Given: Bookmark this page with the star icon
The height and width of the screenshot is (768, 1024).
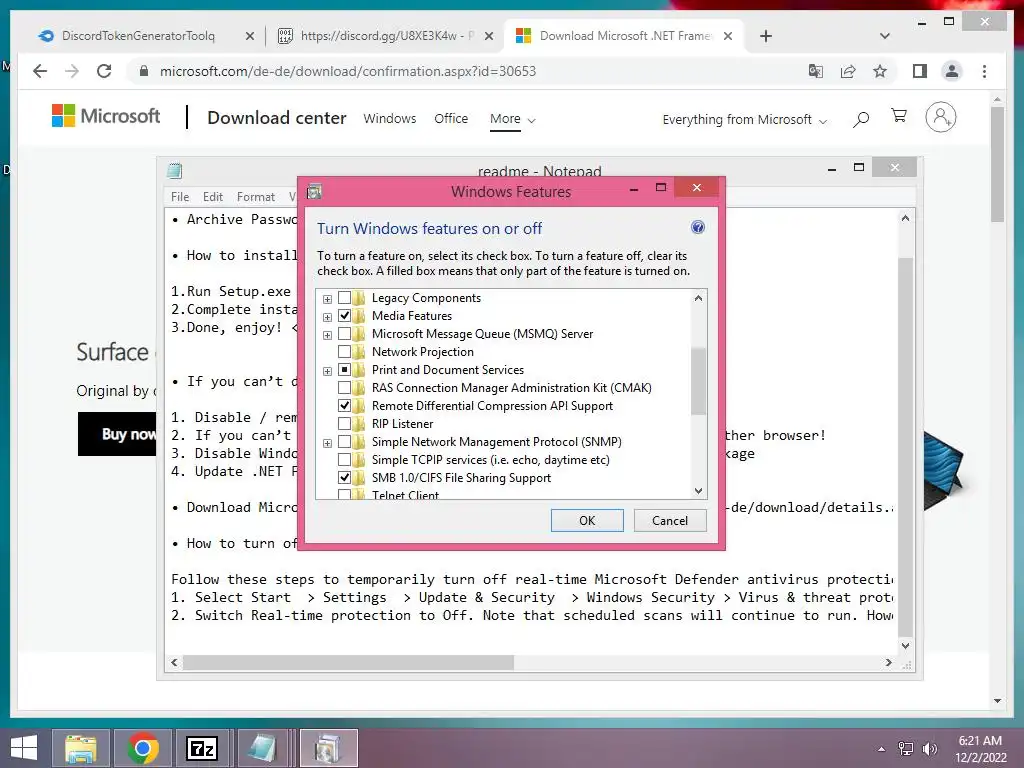Looking at the screenshot, I should (880, 71).
